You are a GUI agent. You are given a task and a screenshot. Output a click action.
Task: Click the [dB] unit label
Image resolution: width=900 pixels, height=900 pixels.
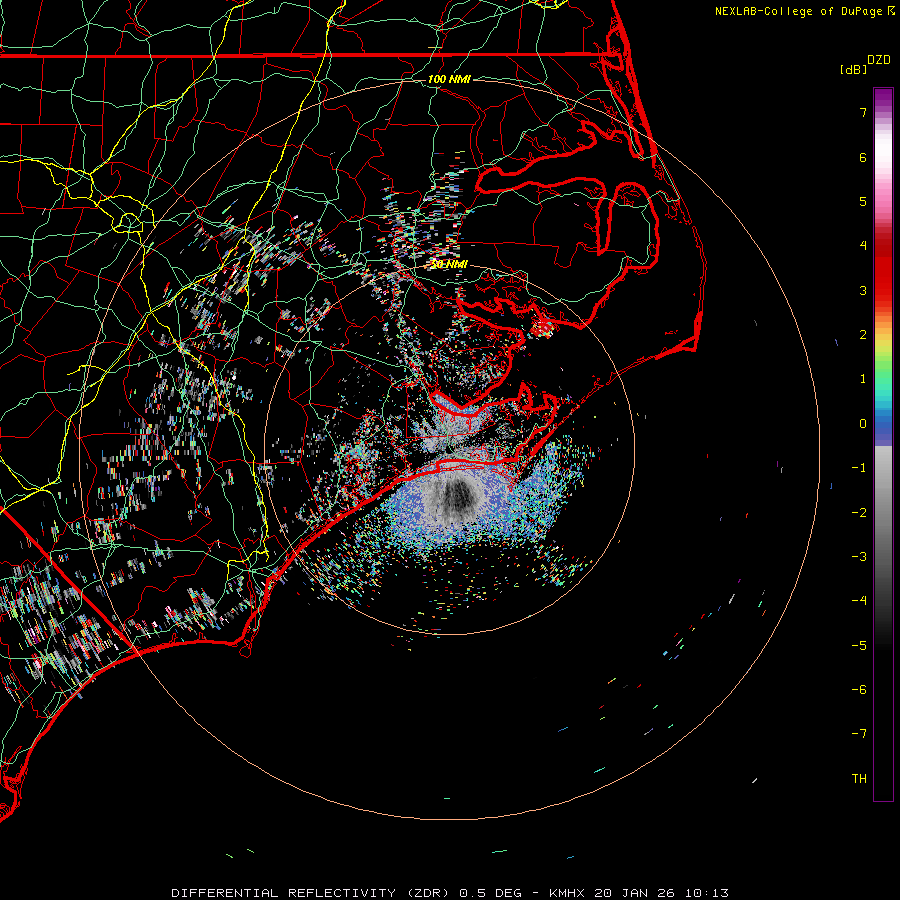pos(853,69)
